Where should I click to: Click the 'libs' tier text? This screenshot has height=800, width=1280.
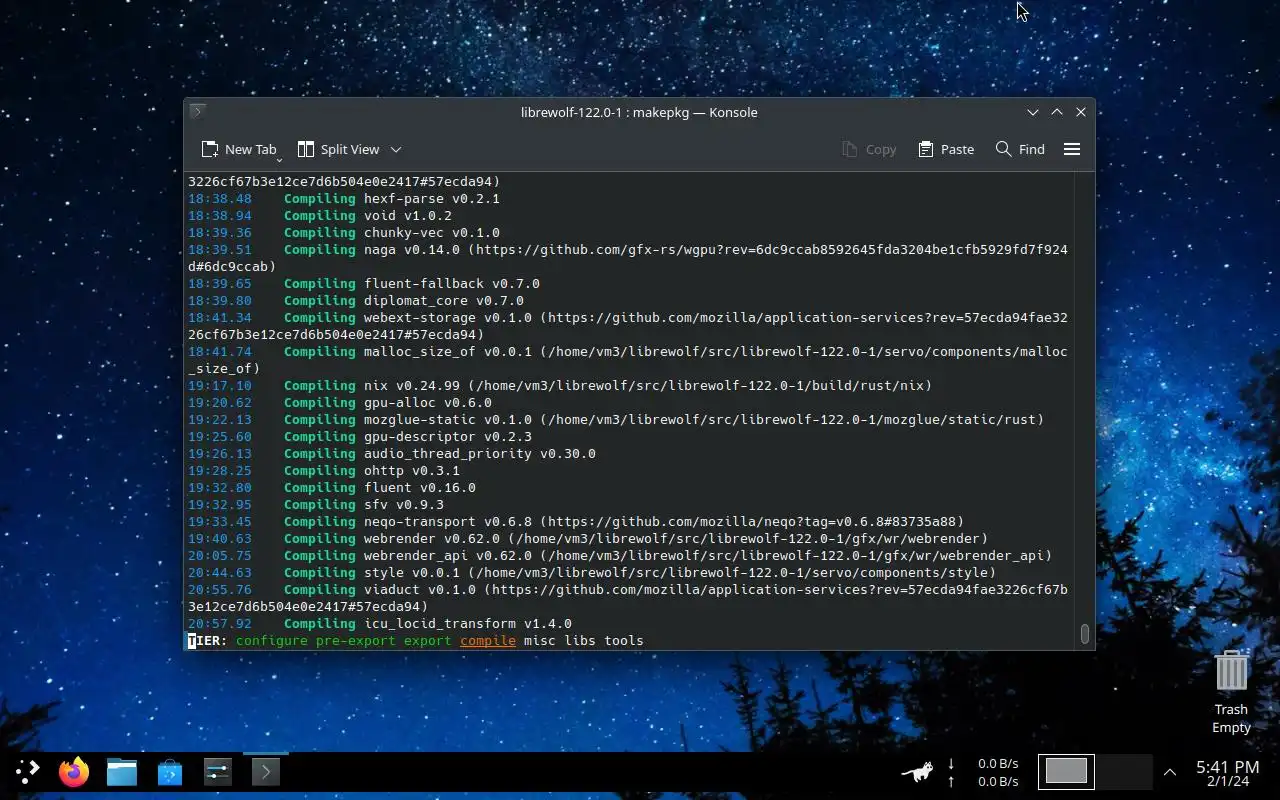pos(580,640)
